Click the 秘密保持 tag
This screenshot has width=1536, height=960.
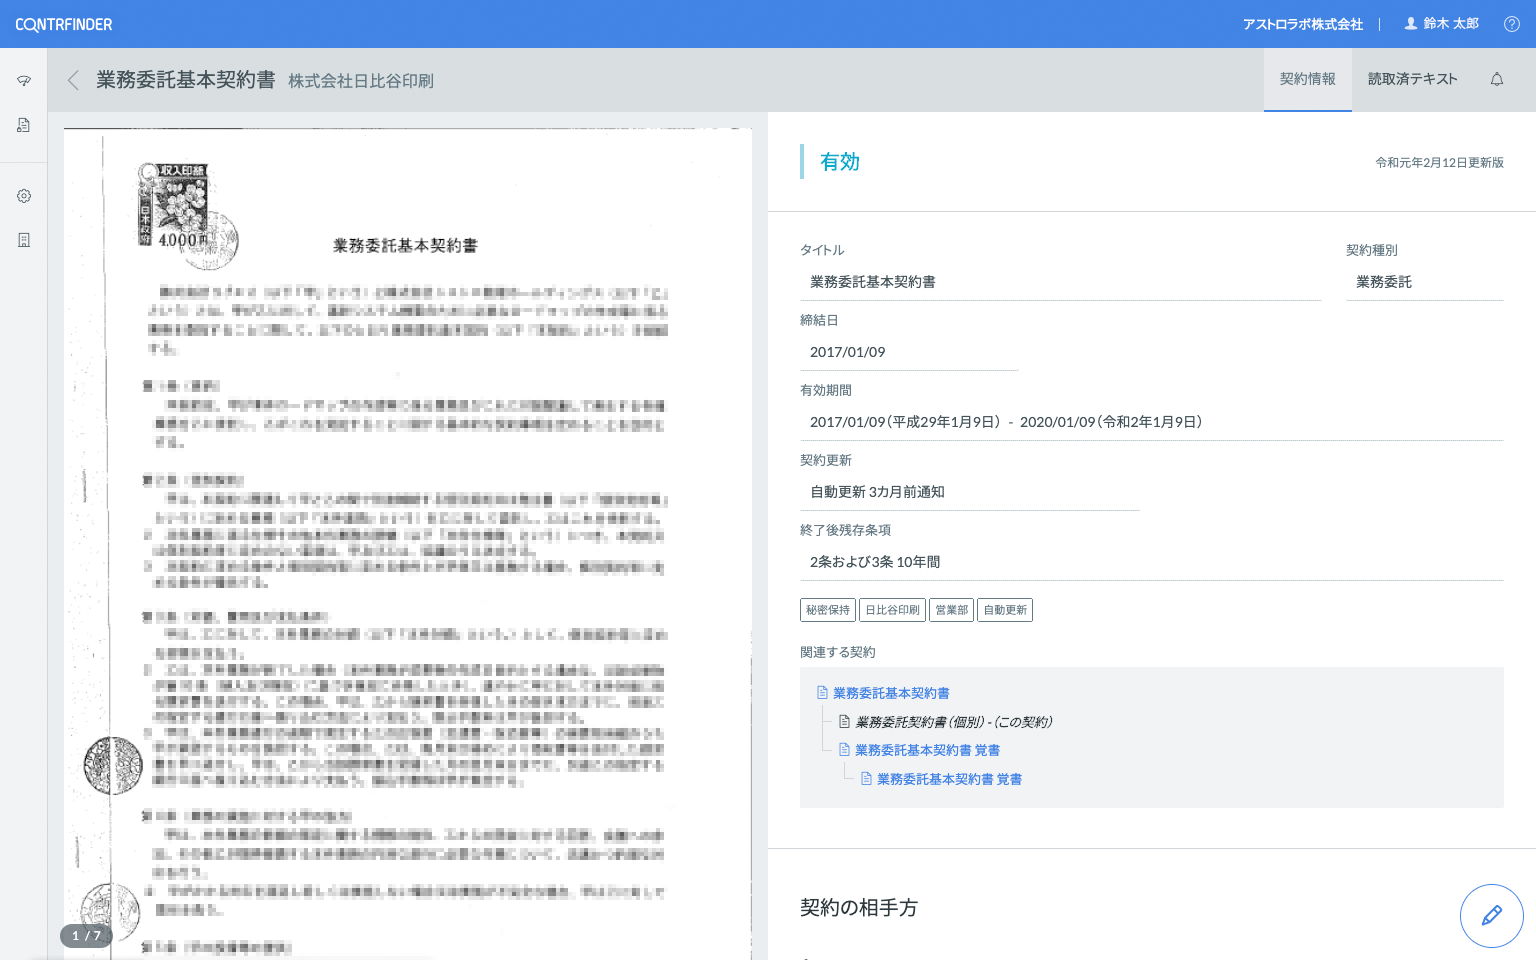tap(828, 610)
